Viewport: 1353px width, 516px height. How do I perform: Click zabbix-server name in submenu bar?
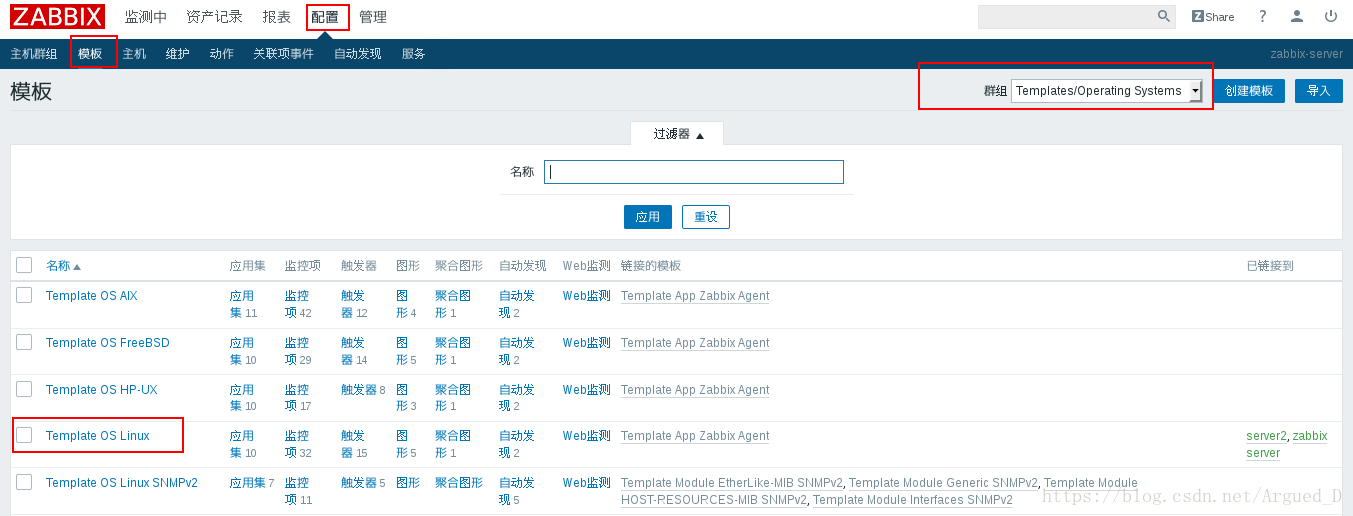[x=1306, y=54]
